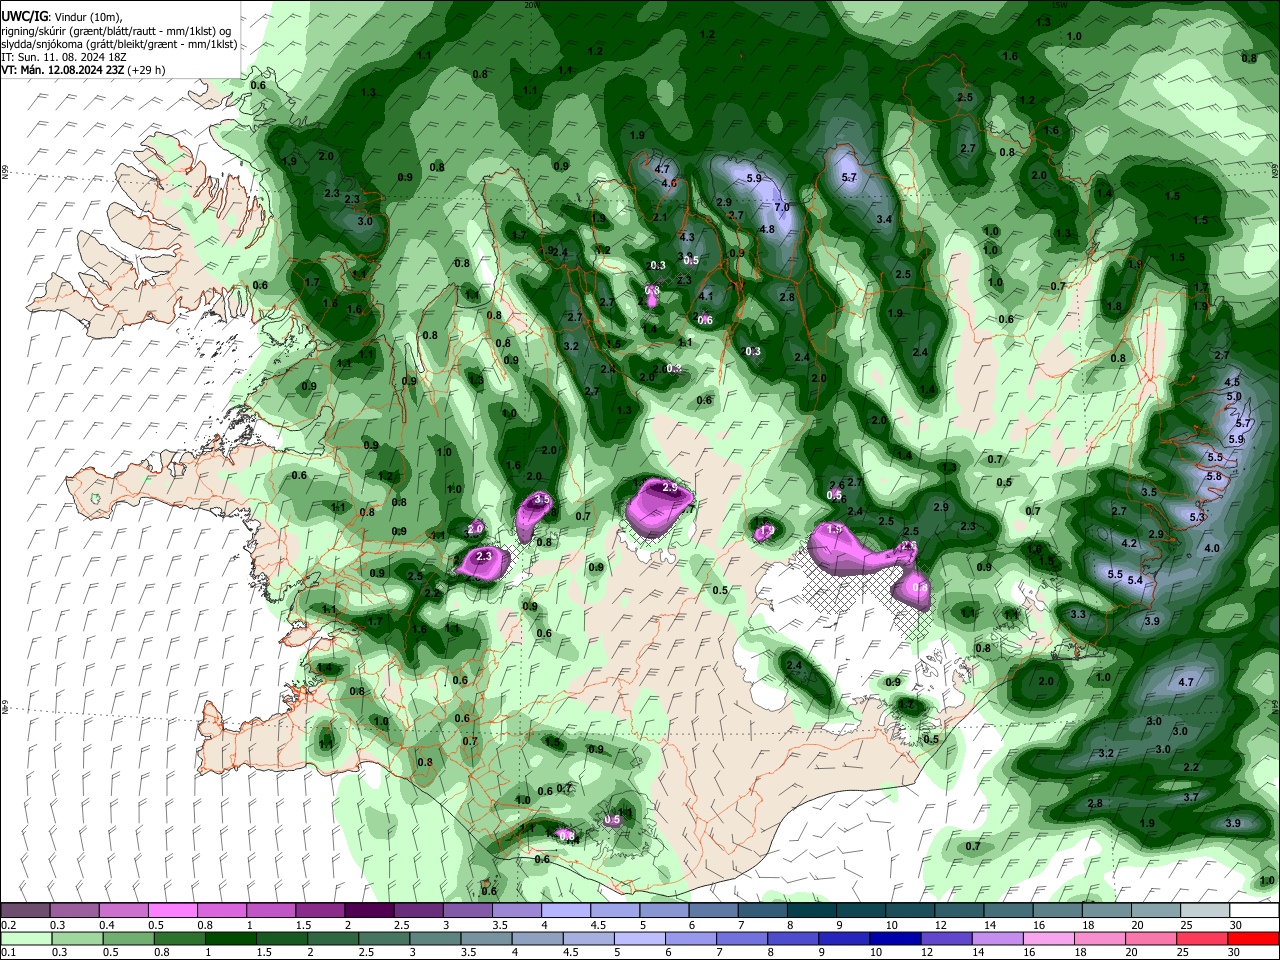1280x960 pixels.
Task: Select the 4.3 value on the map
Action: tap(686, 237)
